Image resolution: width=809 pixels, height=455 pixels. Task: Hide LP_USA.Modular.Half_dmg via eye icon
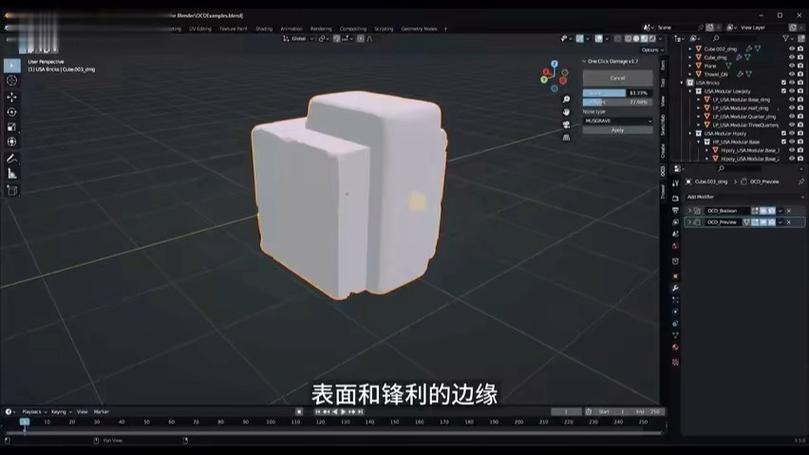(791, 108)
